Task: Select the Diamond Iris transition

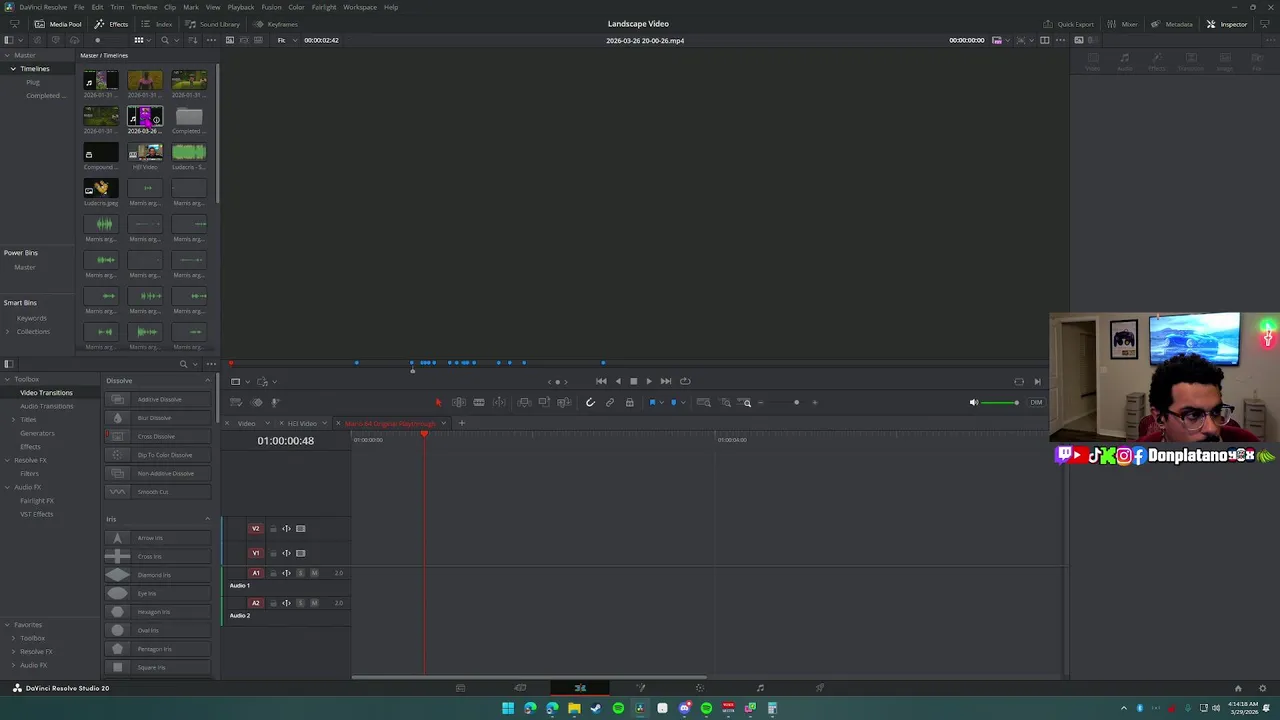Action: [x=158, y=575]
